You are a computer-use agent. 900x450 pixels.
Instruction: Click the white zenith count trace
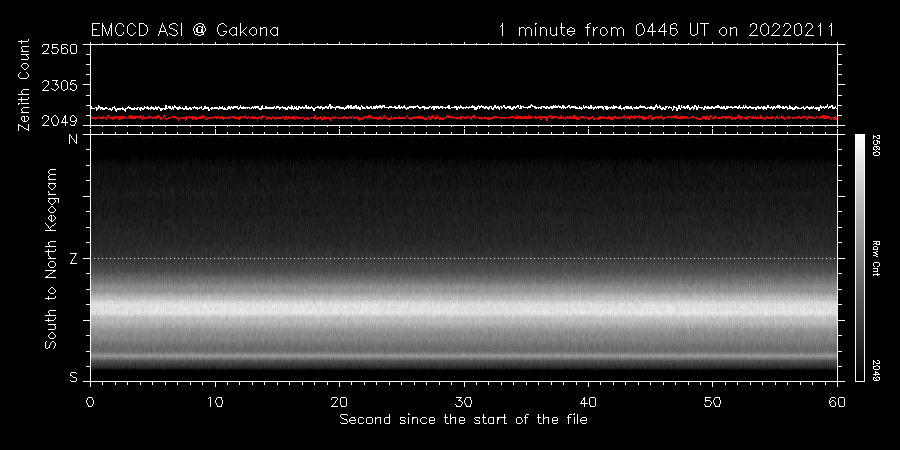pyautogui.click(x=464, y=107)
